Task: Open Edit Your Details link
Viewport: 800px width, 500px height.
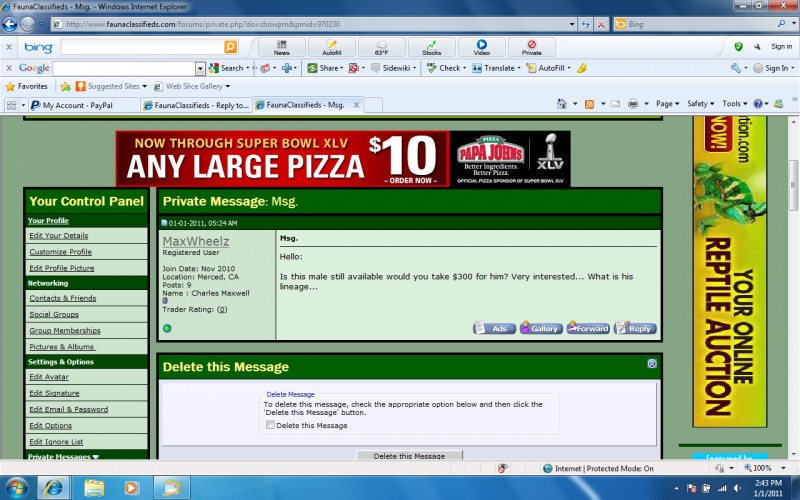Action: tap(59, 236)
